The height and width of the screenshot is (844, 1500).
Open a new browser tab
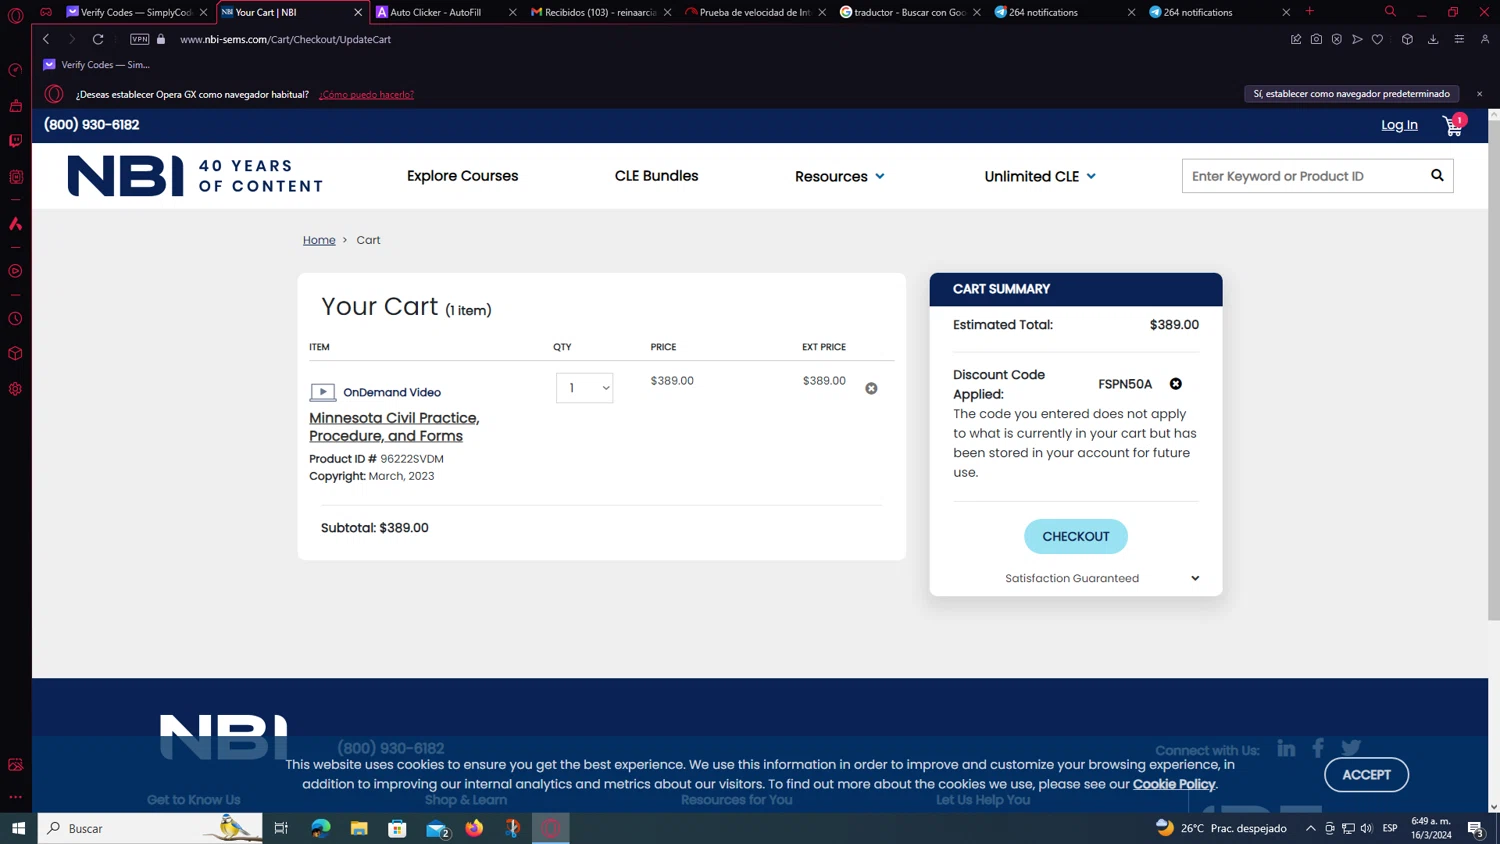point(1310,12)
